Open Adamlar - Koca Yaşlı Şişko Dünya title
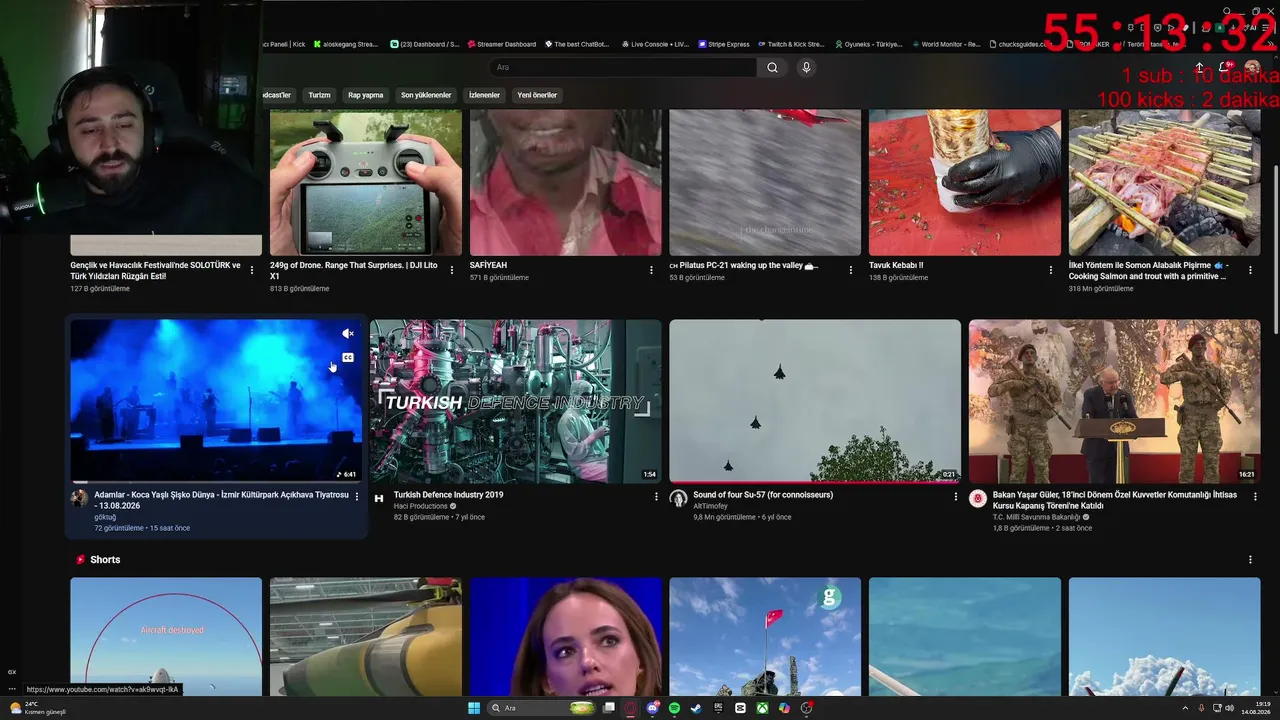This screenshot has height=720, width=1280. click(221, 500)
